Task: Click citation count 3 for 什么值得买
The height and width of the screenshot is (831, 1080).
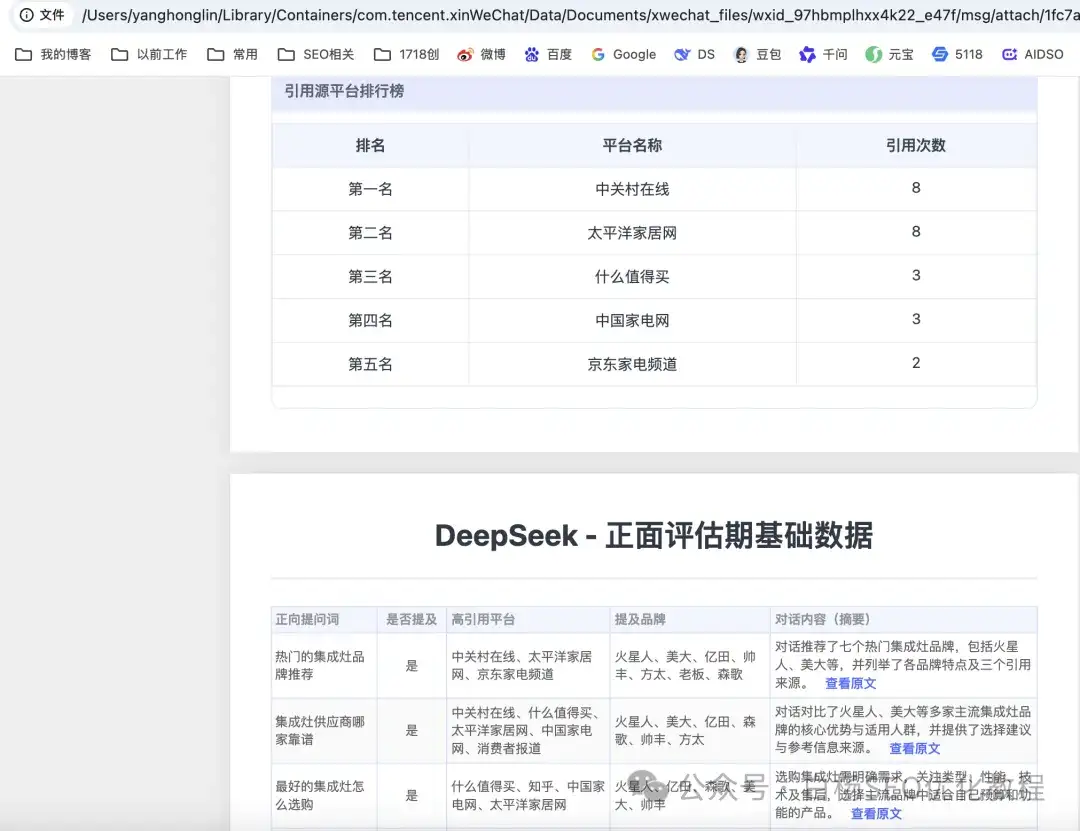Action: coord(916,276)
